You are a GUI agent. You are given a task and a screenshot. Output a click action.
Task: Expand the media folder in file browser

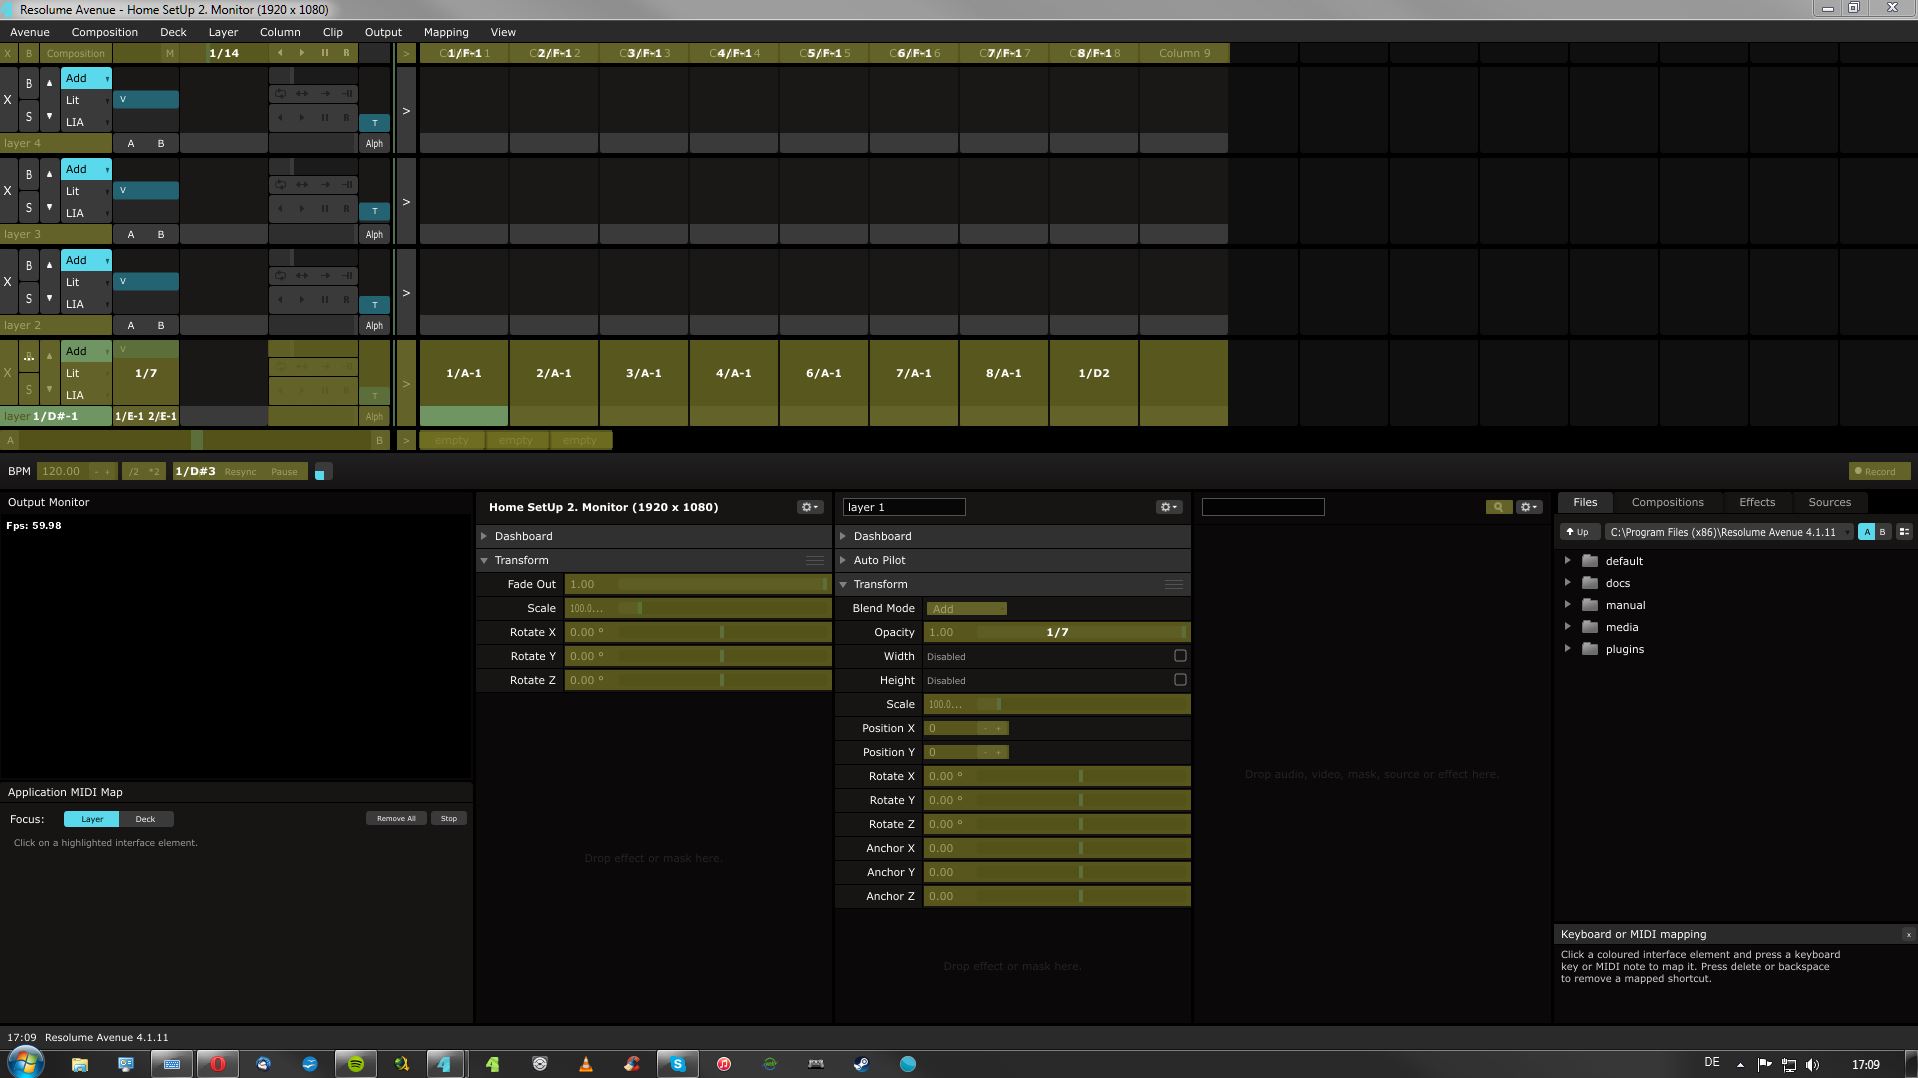pyautogui.click(x=1567, y=627)
